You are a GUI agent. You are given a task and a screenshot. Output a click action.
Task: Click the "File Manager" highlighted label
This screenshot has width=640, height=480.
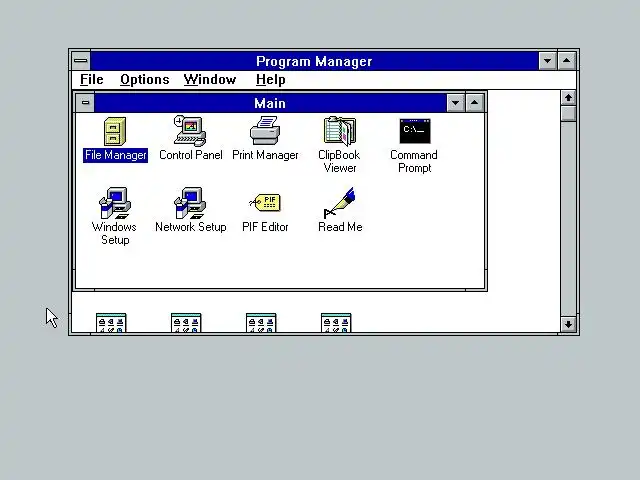click(x=116, y=155)
